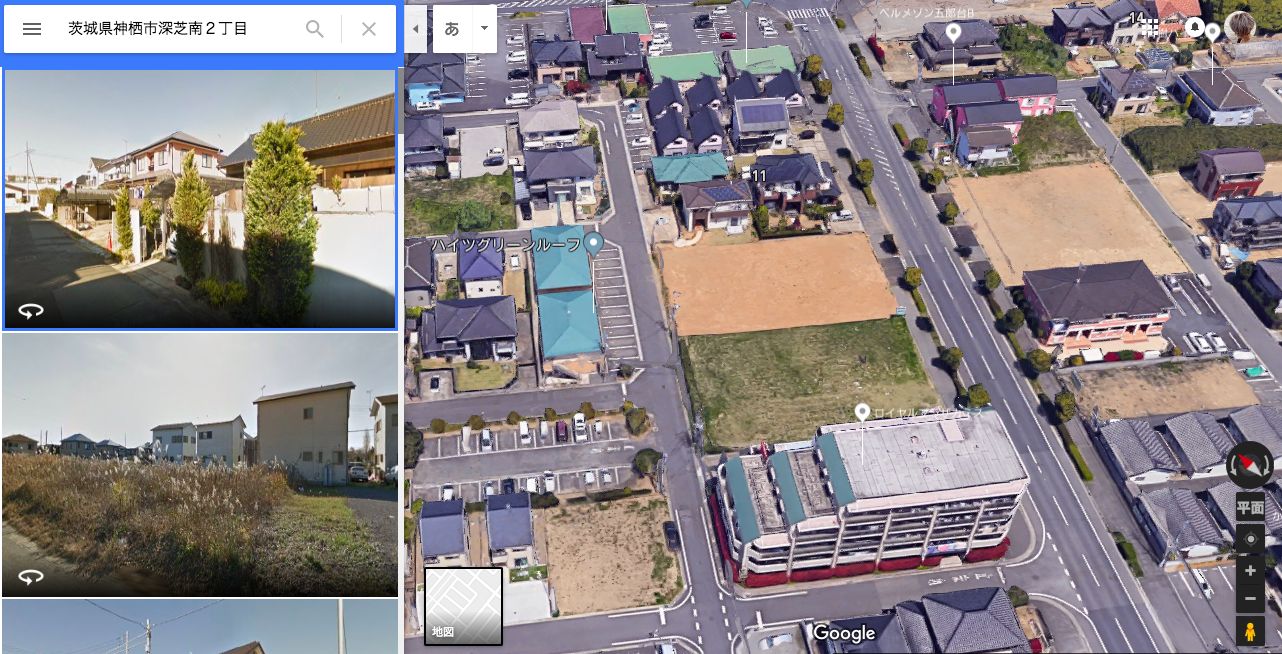Open the first street photo thumbnail

click(200, 199)
